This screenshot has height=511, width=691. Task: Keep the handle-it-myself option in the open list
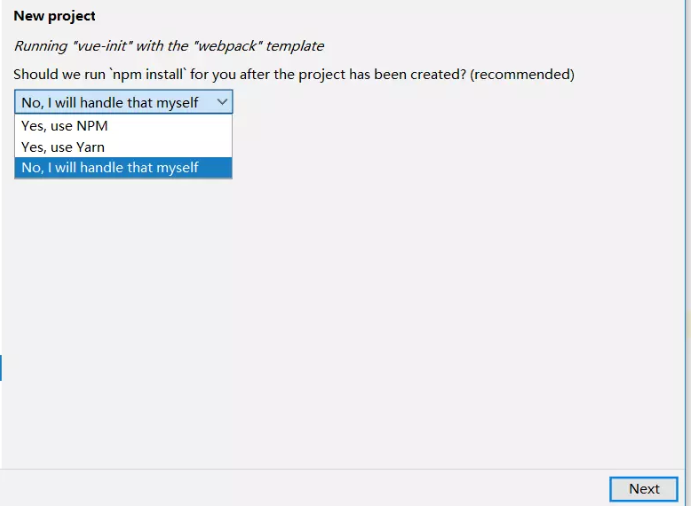(x=110, y=168)
